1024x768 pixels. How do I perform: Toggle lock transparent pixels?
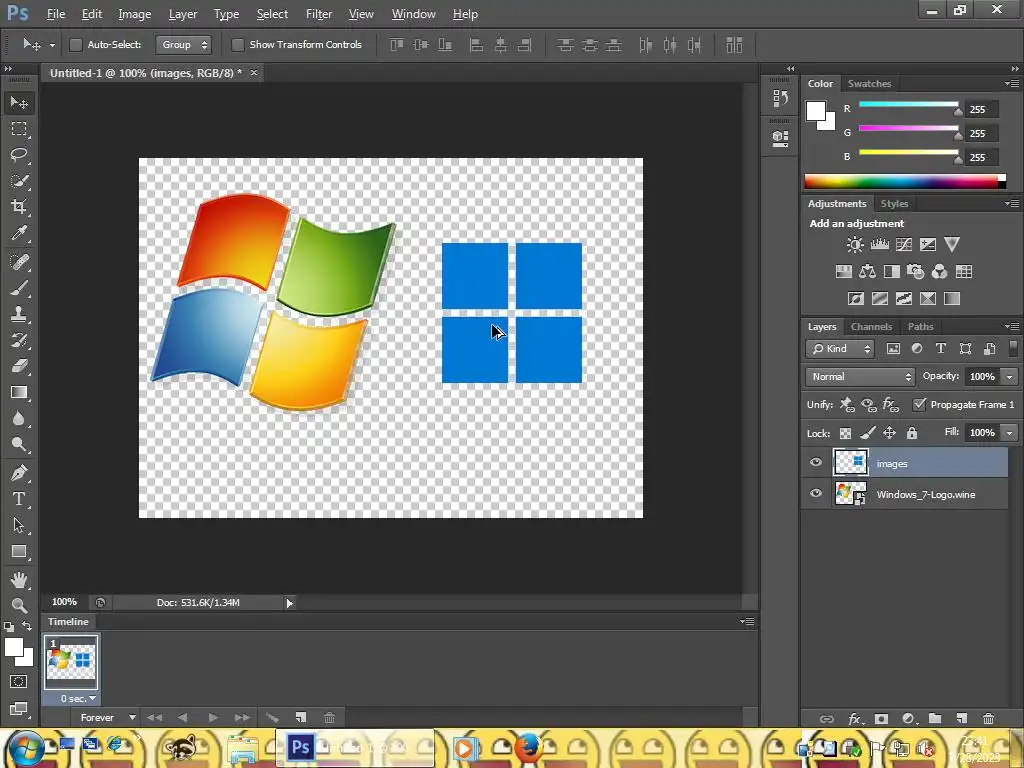(845, 433)
